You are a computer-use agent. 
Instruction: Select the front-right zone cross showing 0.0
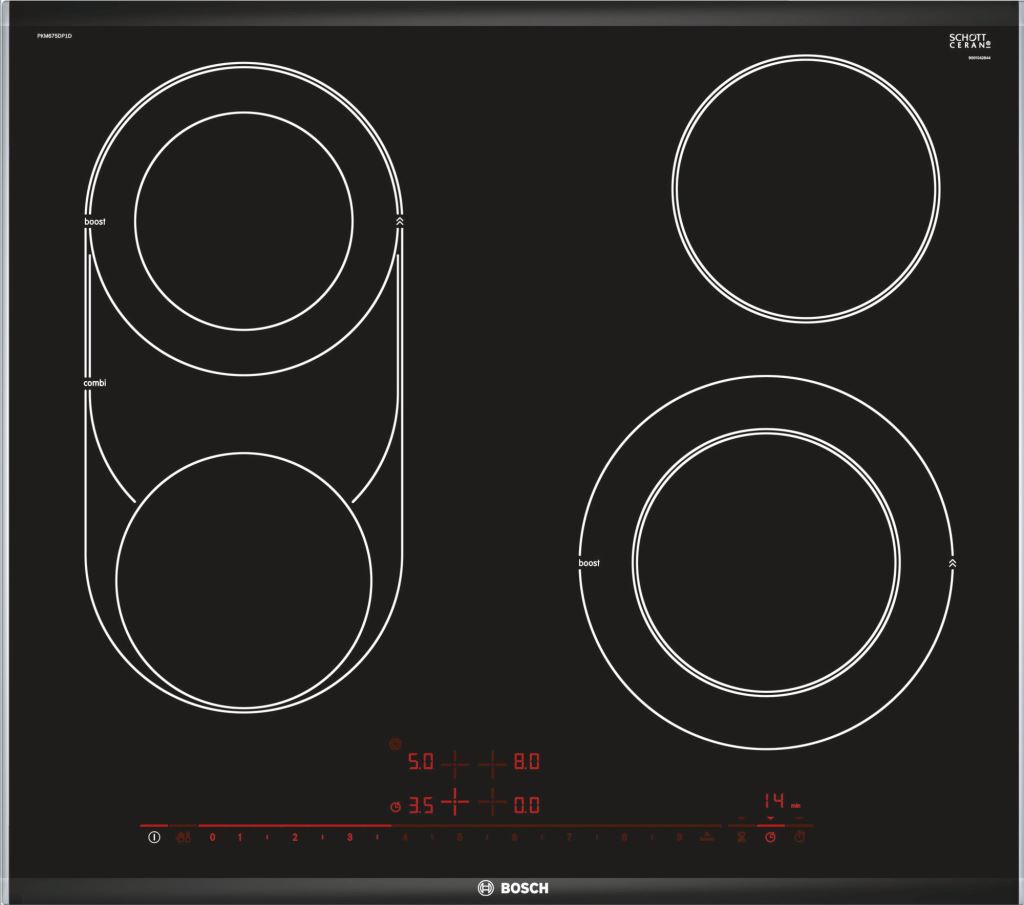(492, 803)
